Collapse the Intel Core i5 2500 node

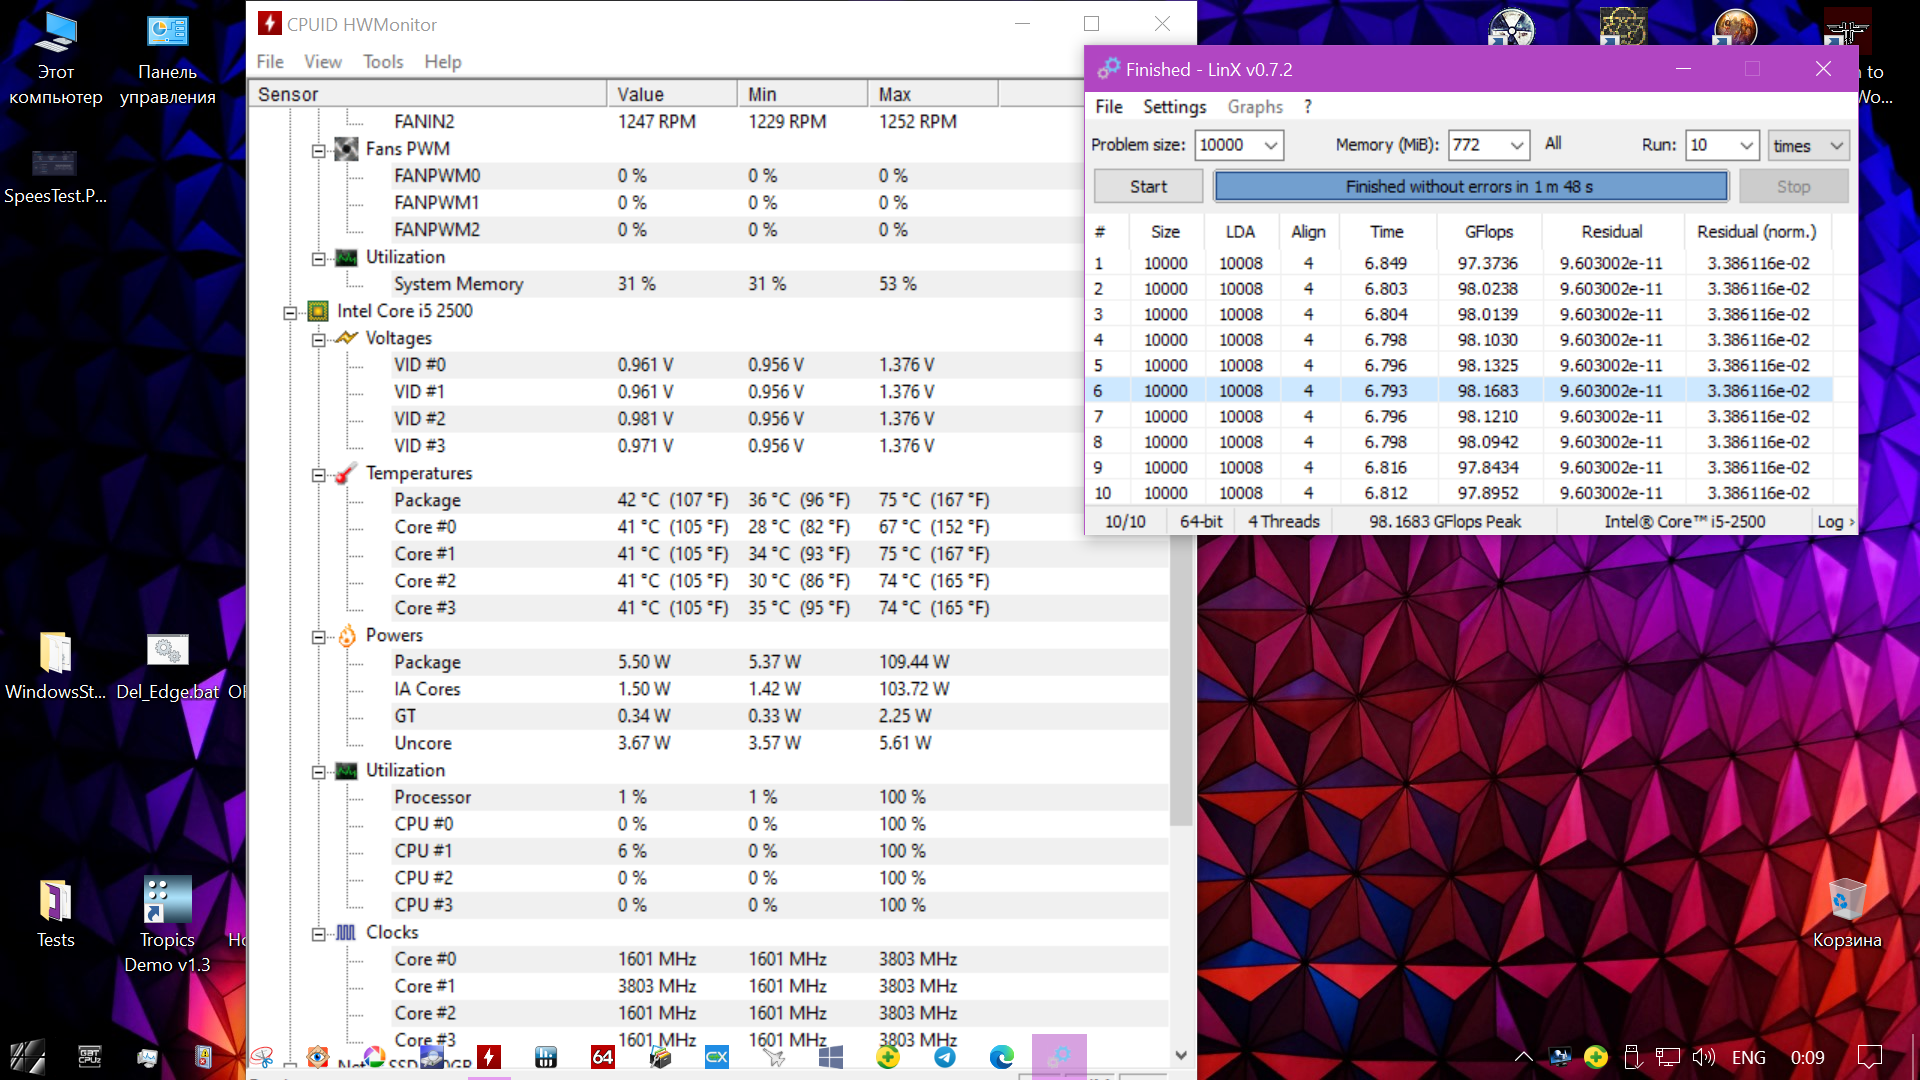pos(290,313)
